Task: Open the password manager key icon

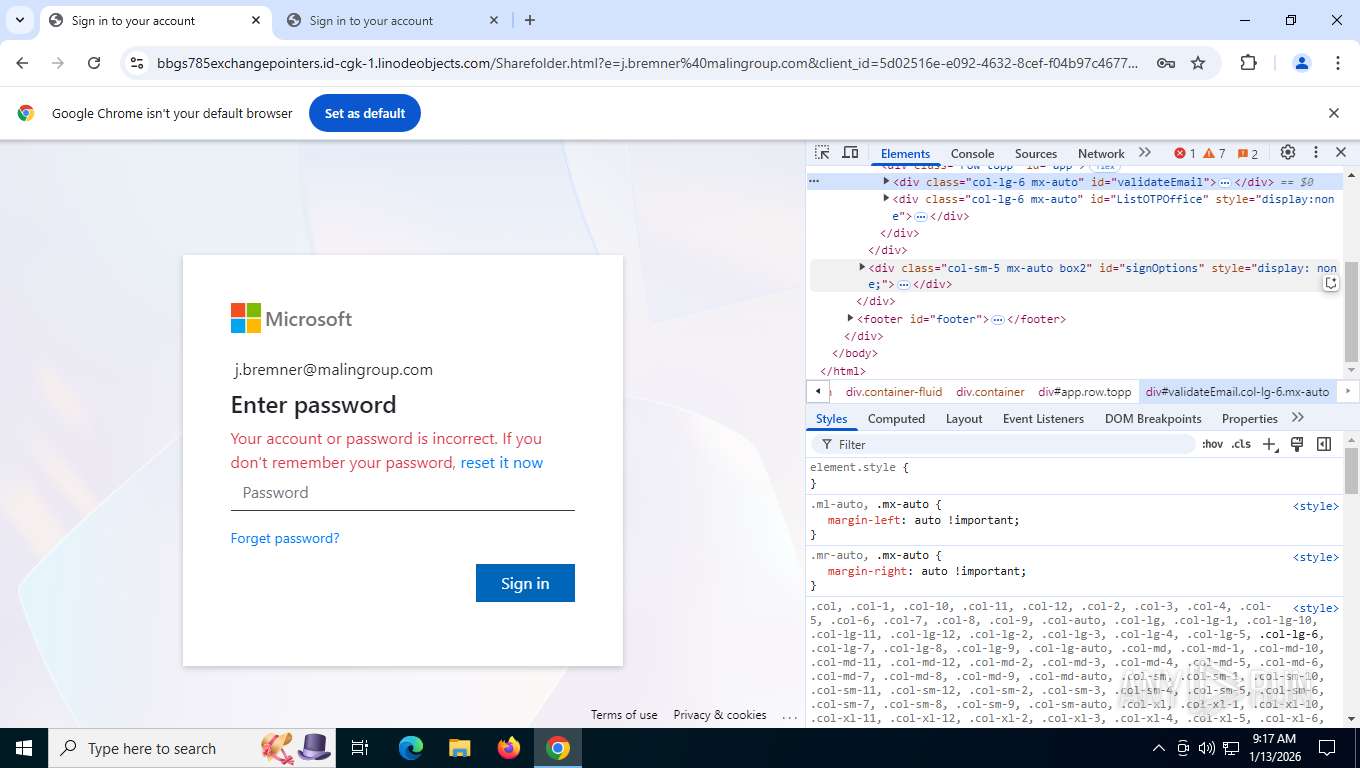Action: coord(1165,63)
